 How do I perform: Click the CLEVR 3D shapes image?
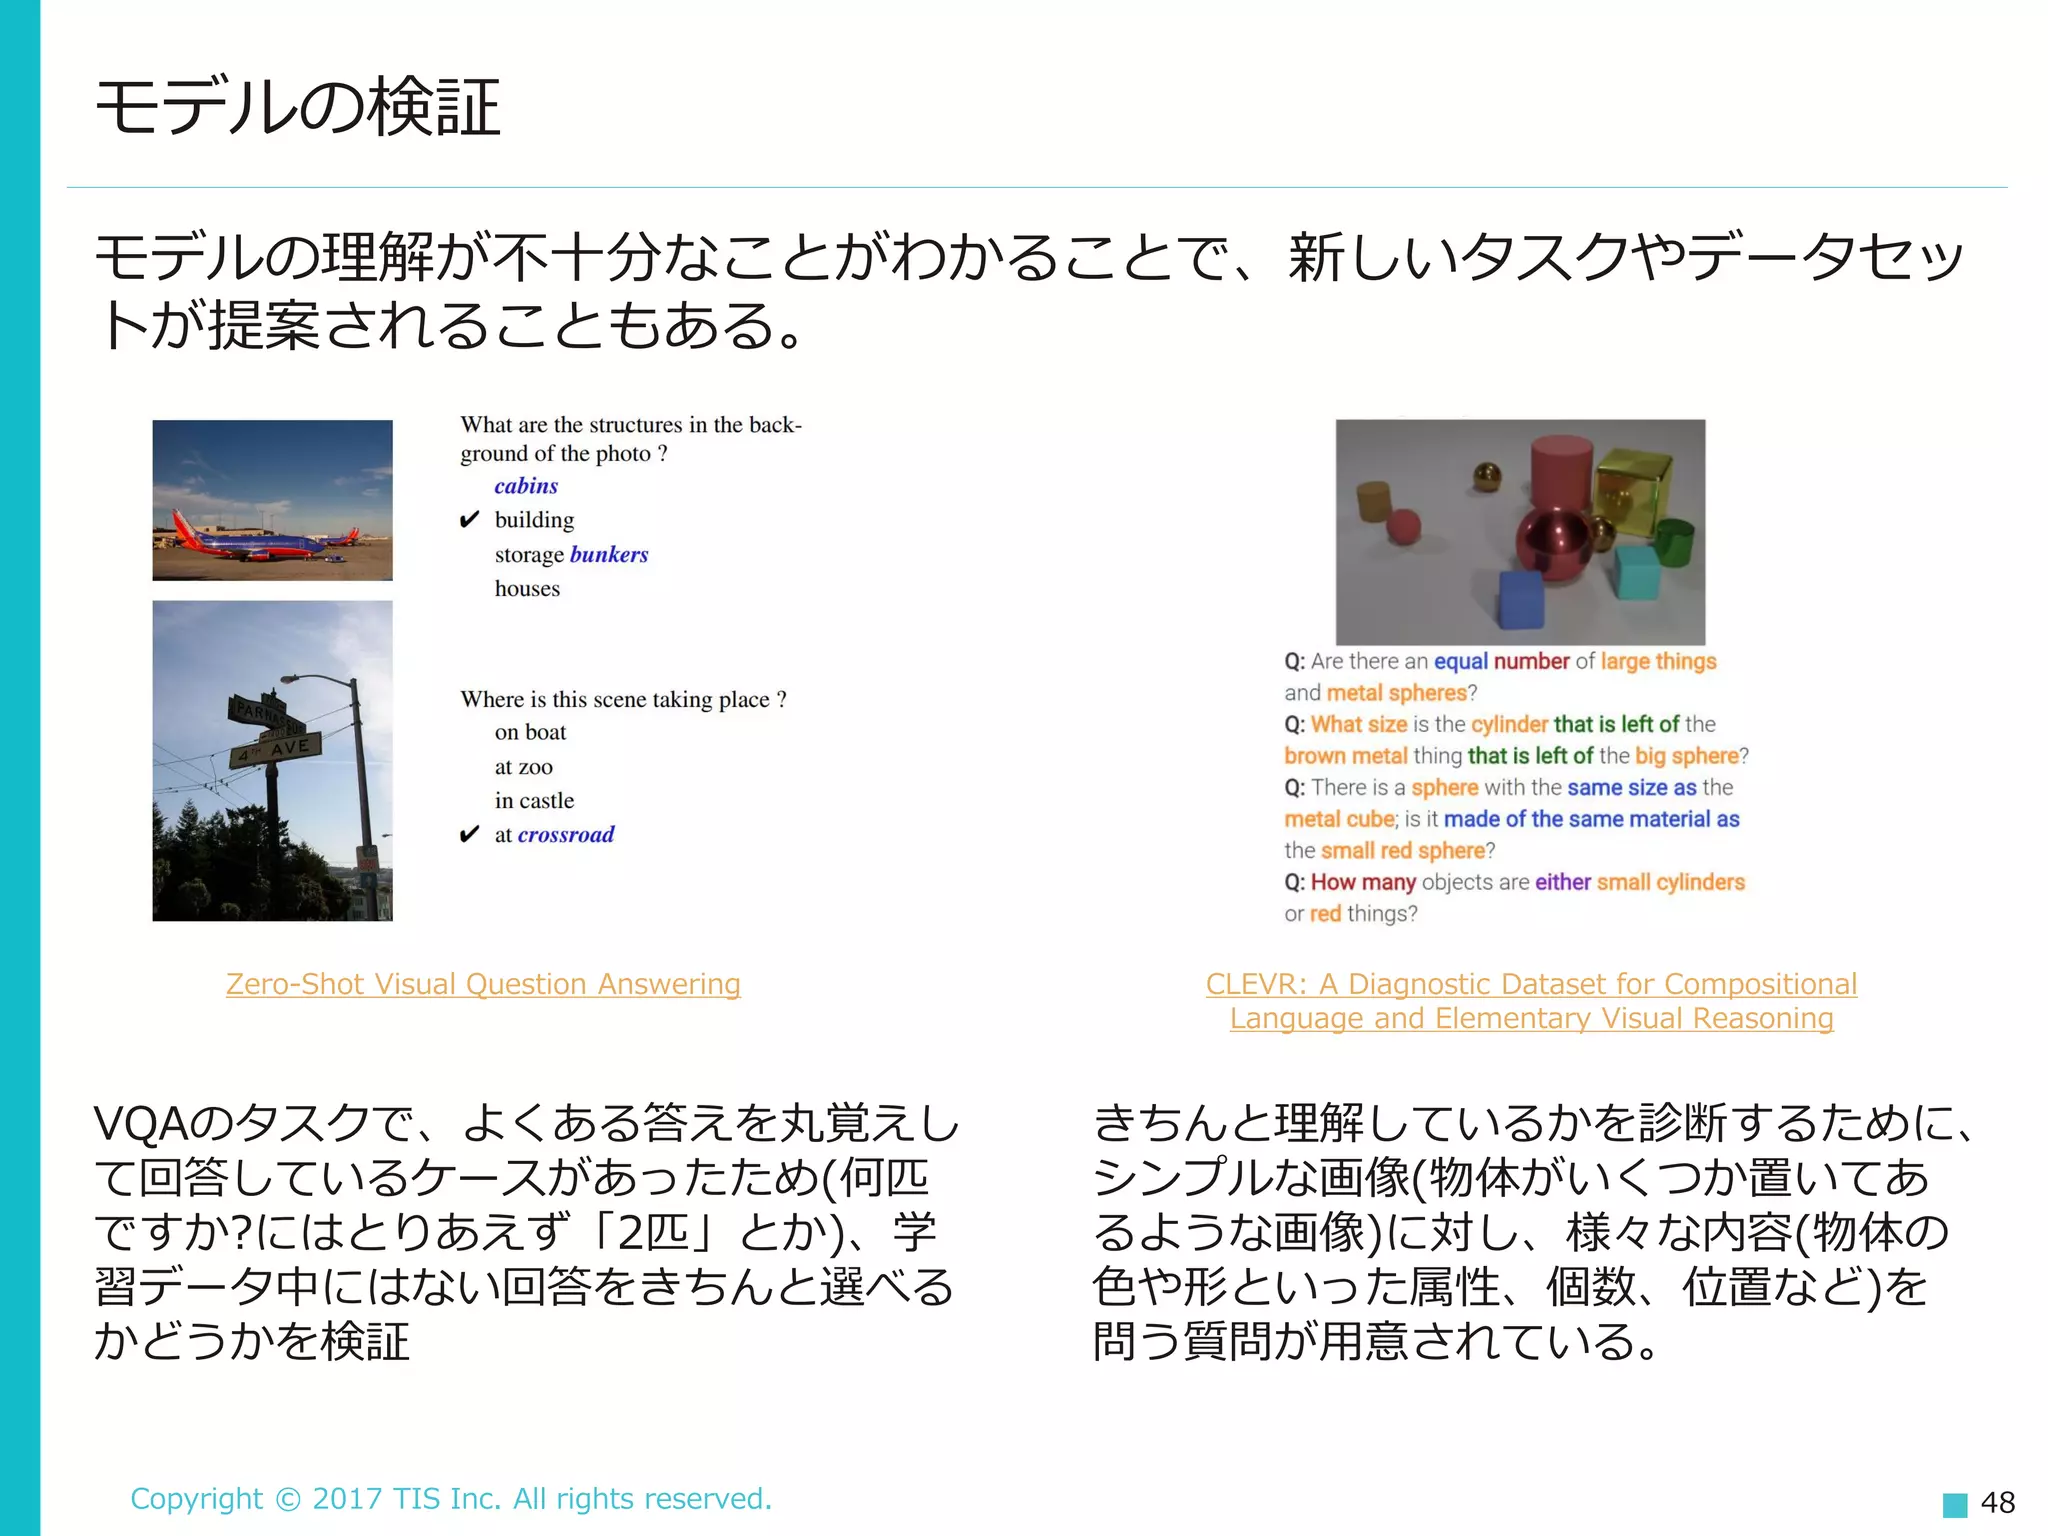click(1520, 531)
